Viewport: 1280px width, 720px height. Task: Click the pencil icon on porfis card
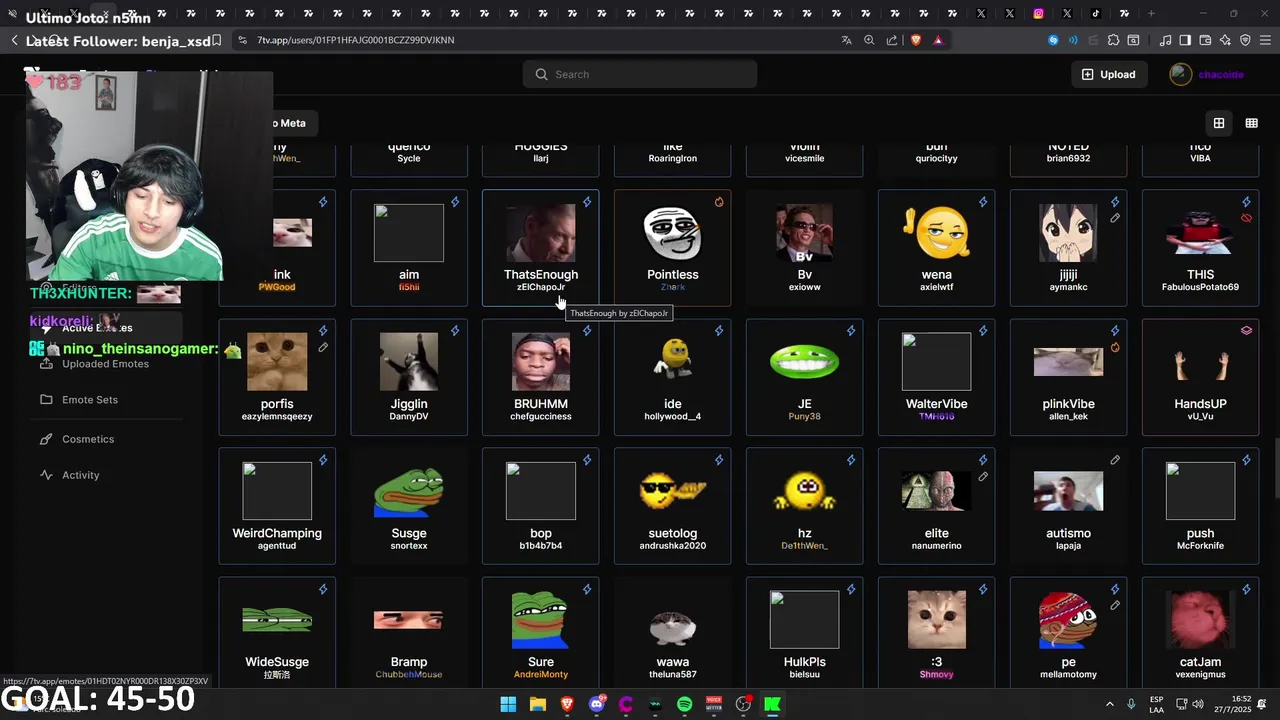[x=323, y=348]
